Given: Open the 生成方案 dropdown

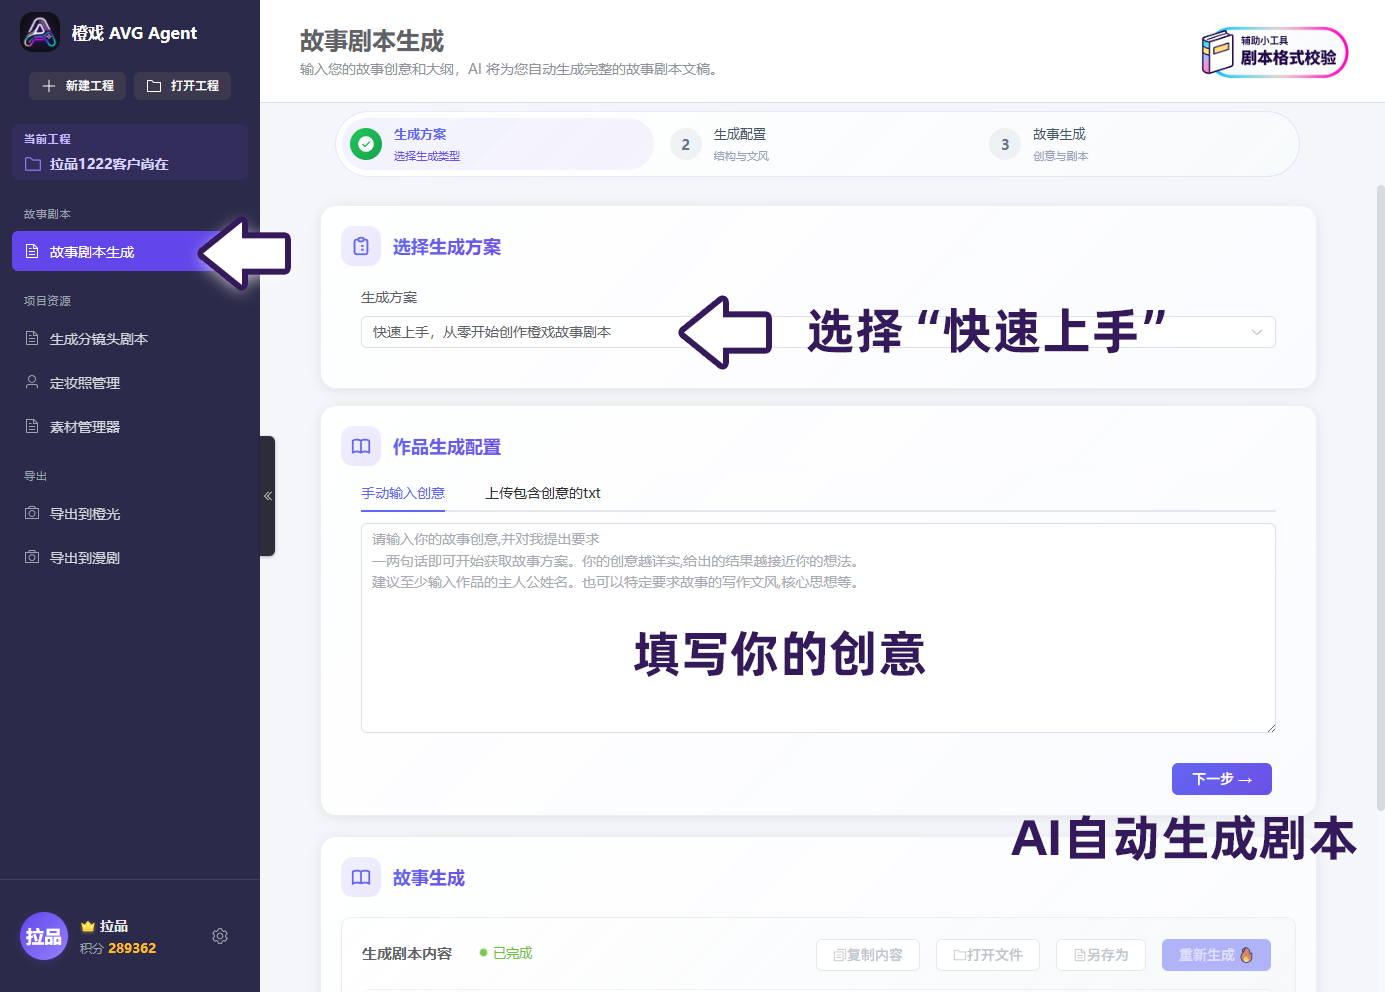Looking at the screenshot, I should click(x=818, y=331).
